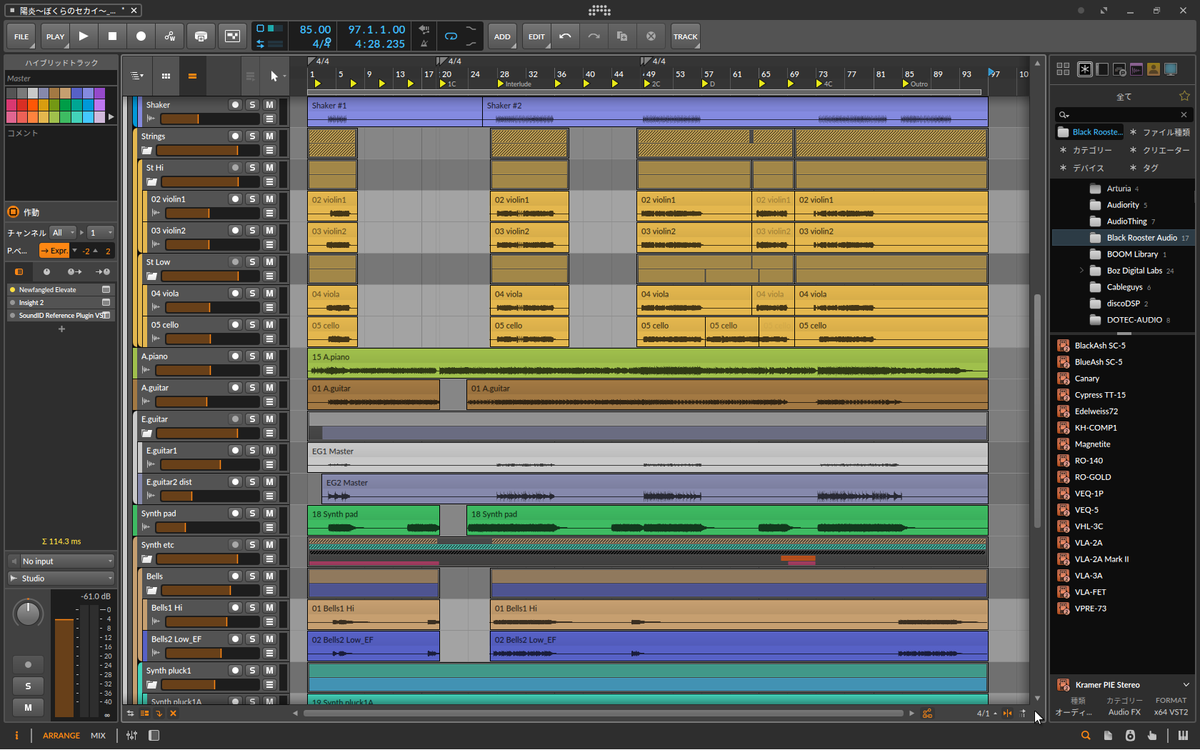Select the VLA-2A Mark II plugin
The image size is (1200, 750).
tap(1102, 559)
